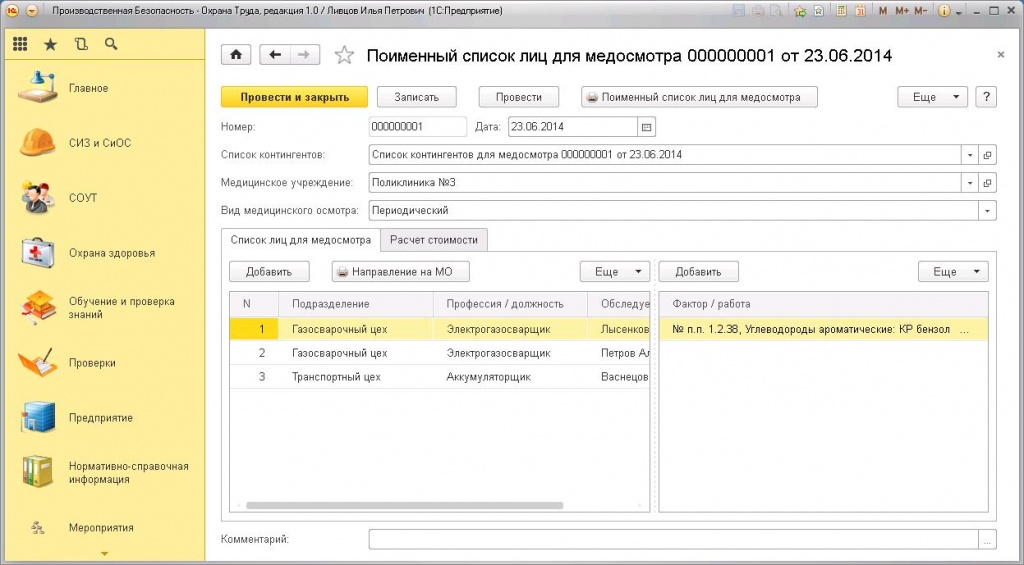Click the search magnifier icon
Image resolution: width=1024 pixels, height=565 pixels.
pos(111,45)
